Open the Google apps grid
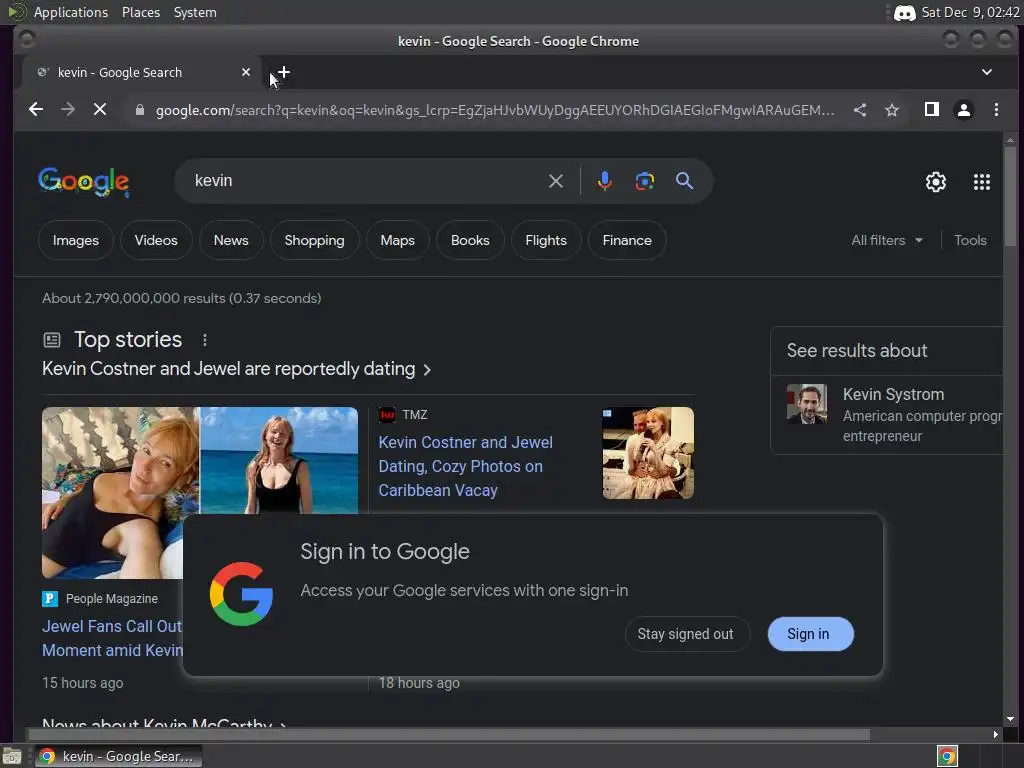The image size is (1024, 768). click(x=982, y=182)
